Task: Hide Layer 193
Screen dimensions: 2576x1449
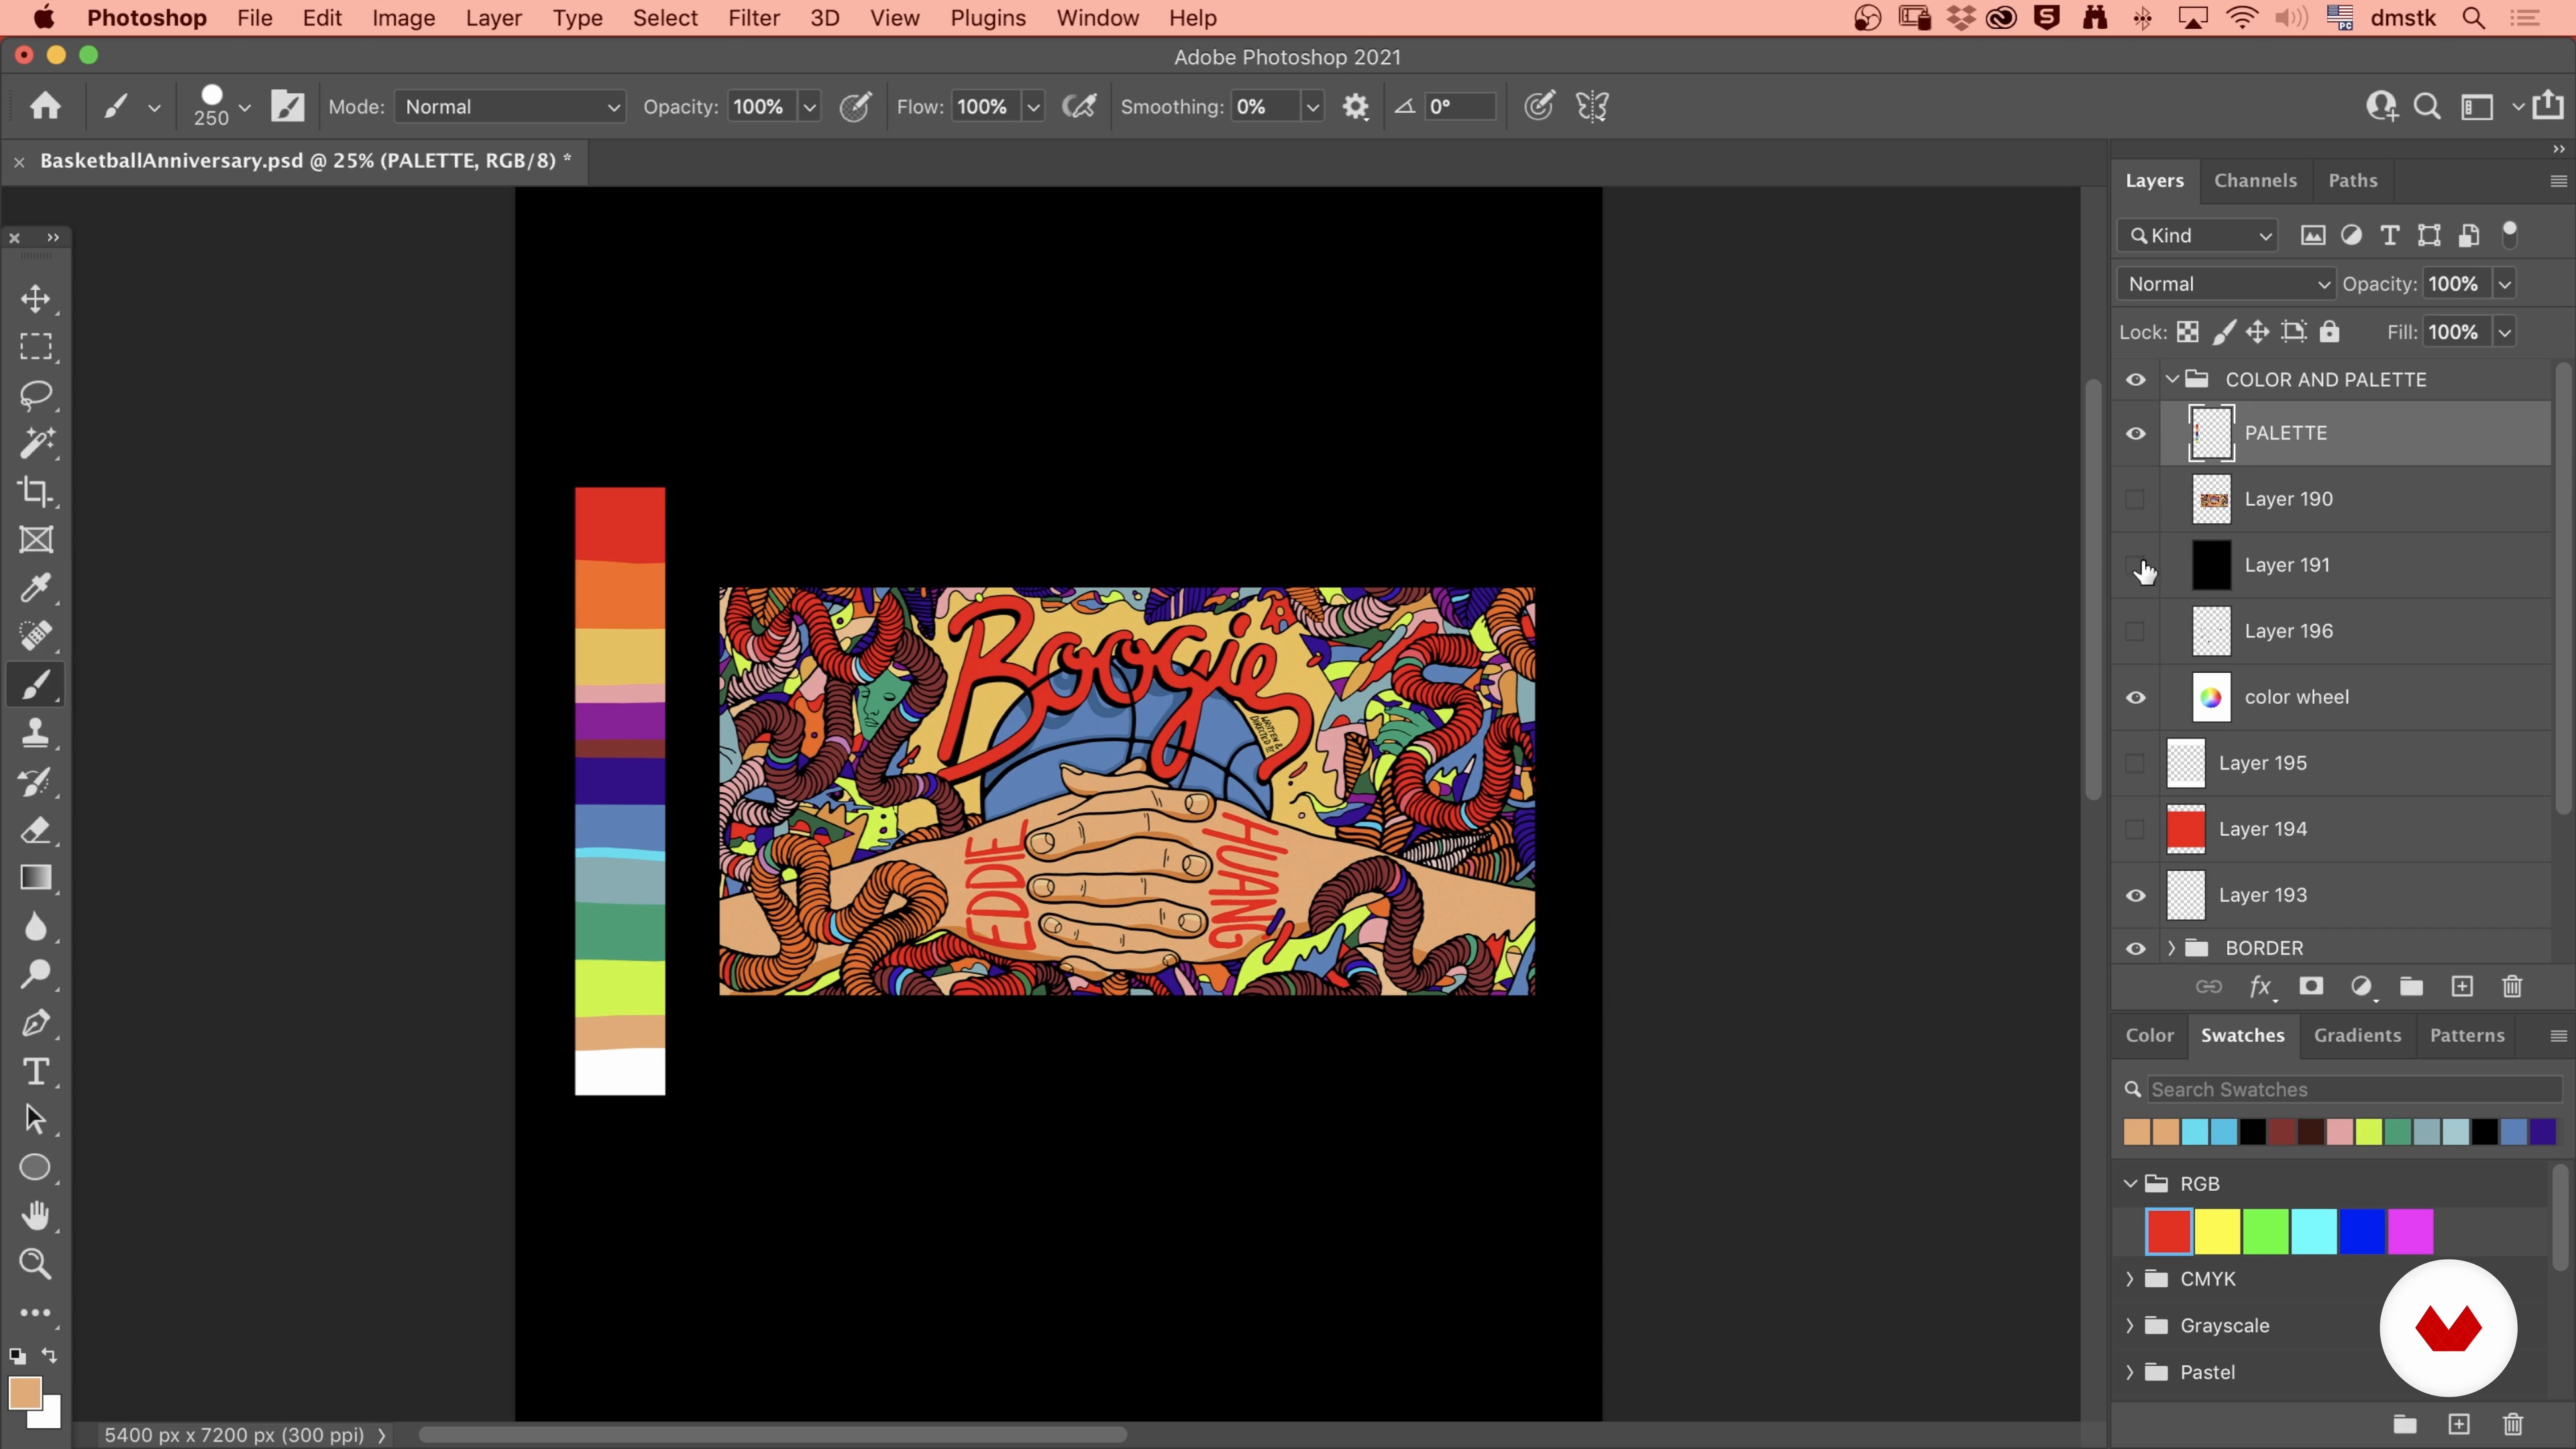Action: (2135, 895)
